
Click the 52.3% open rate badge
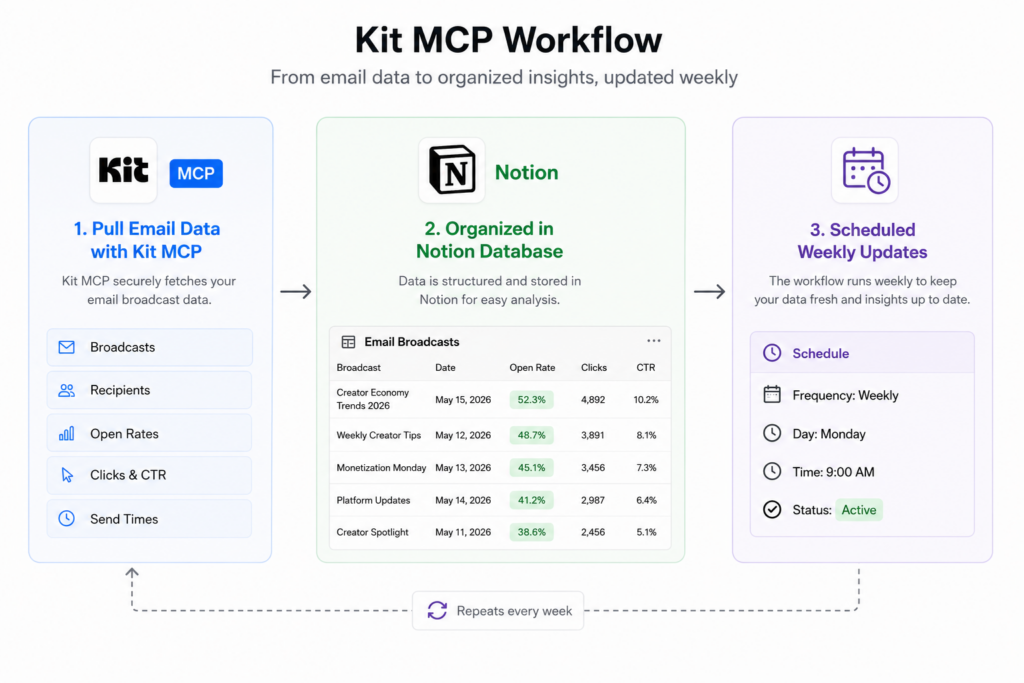(x=532, y=400)
